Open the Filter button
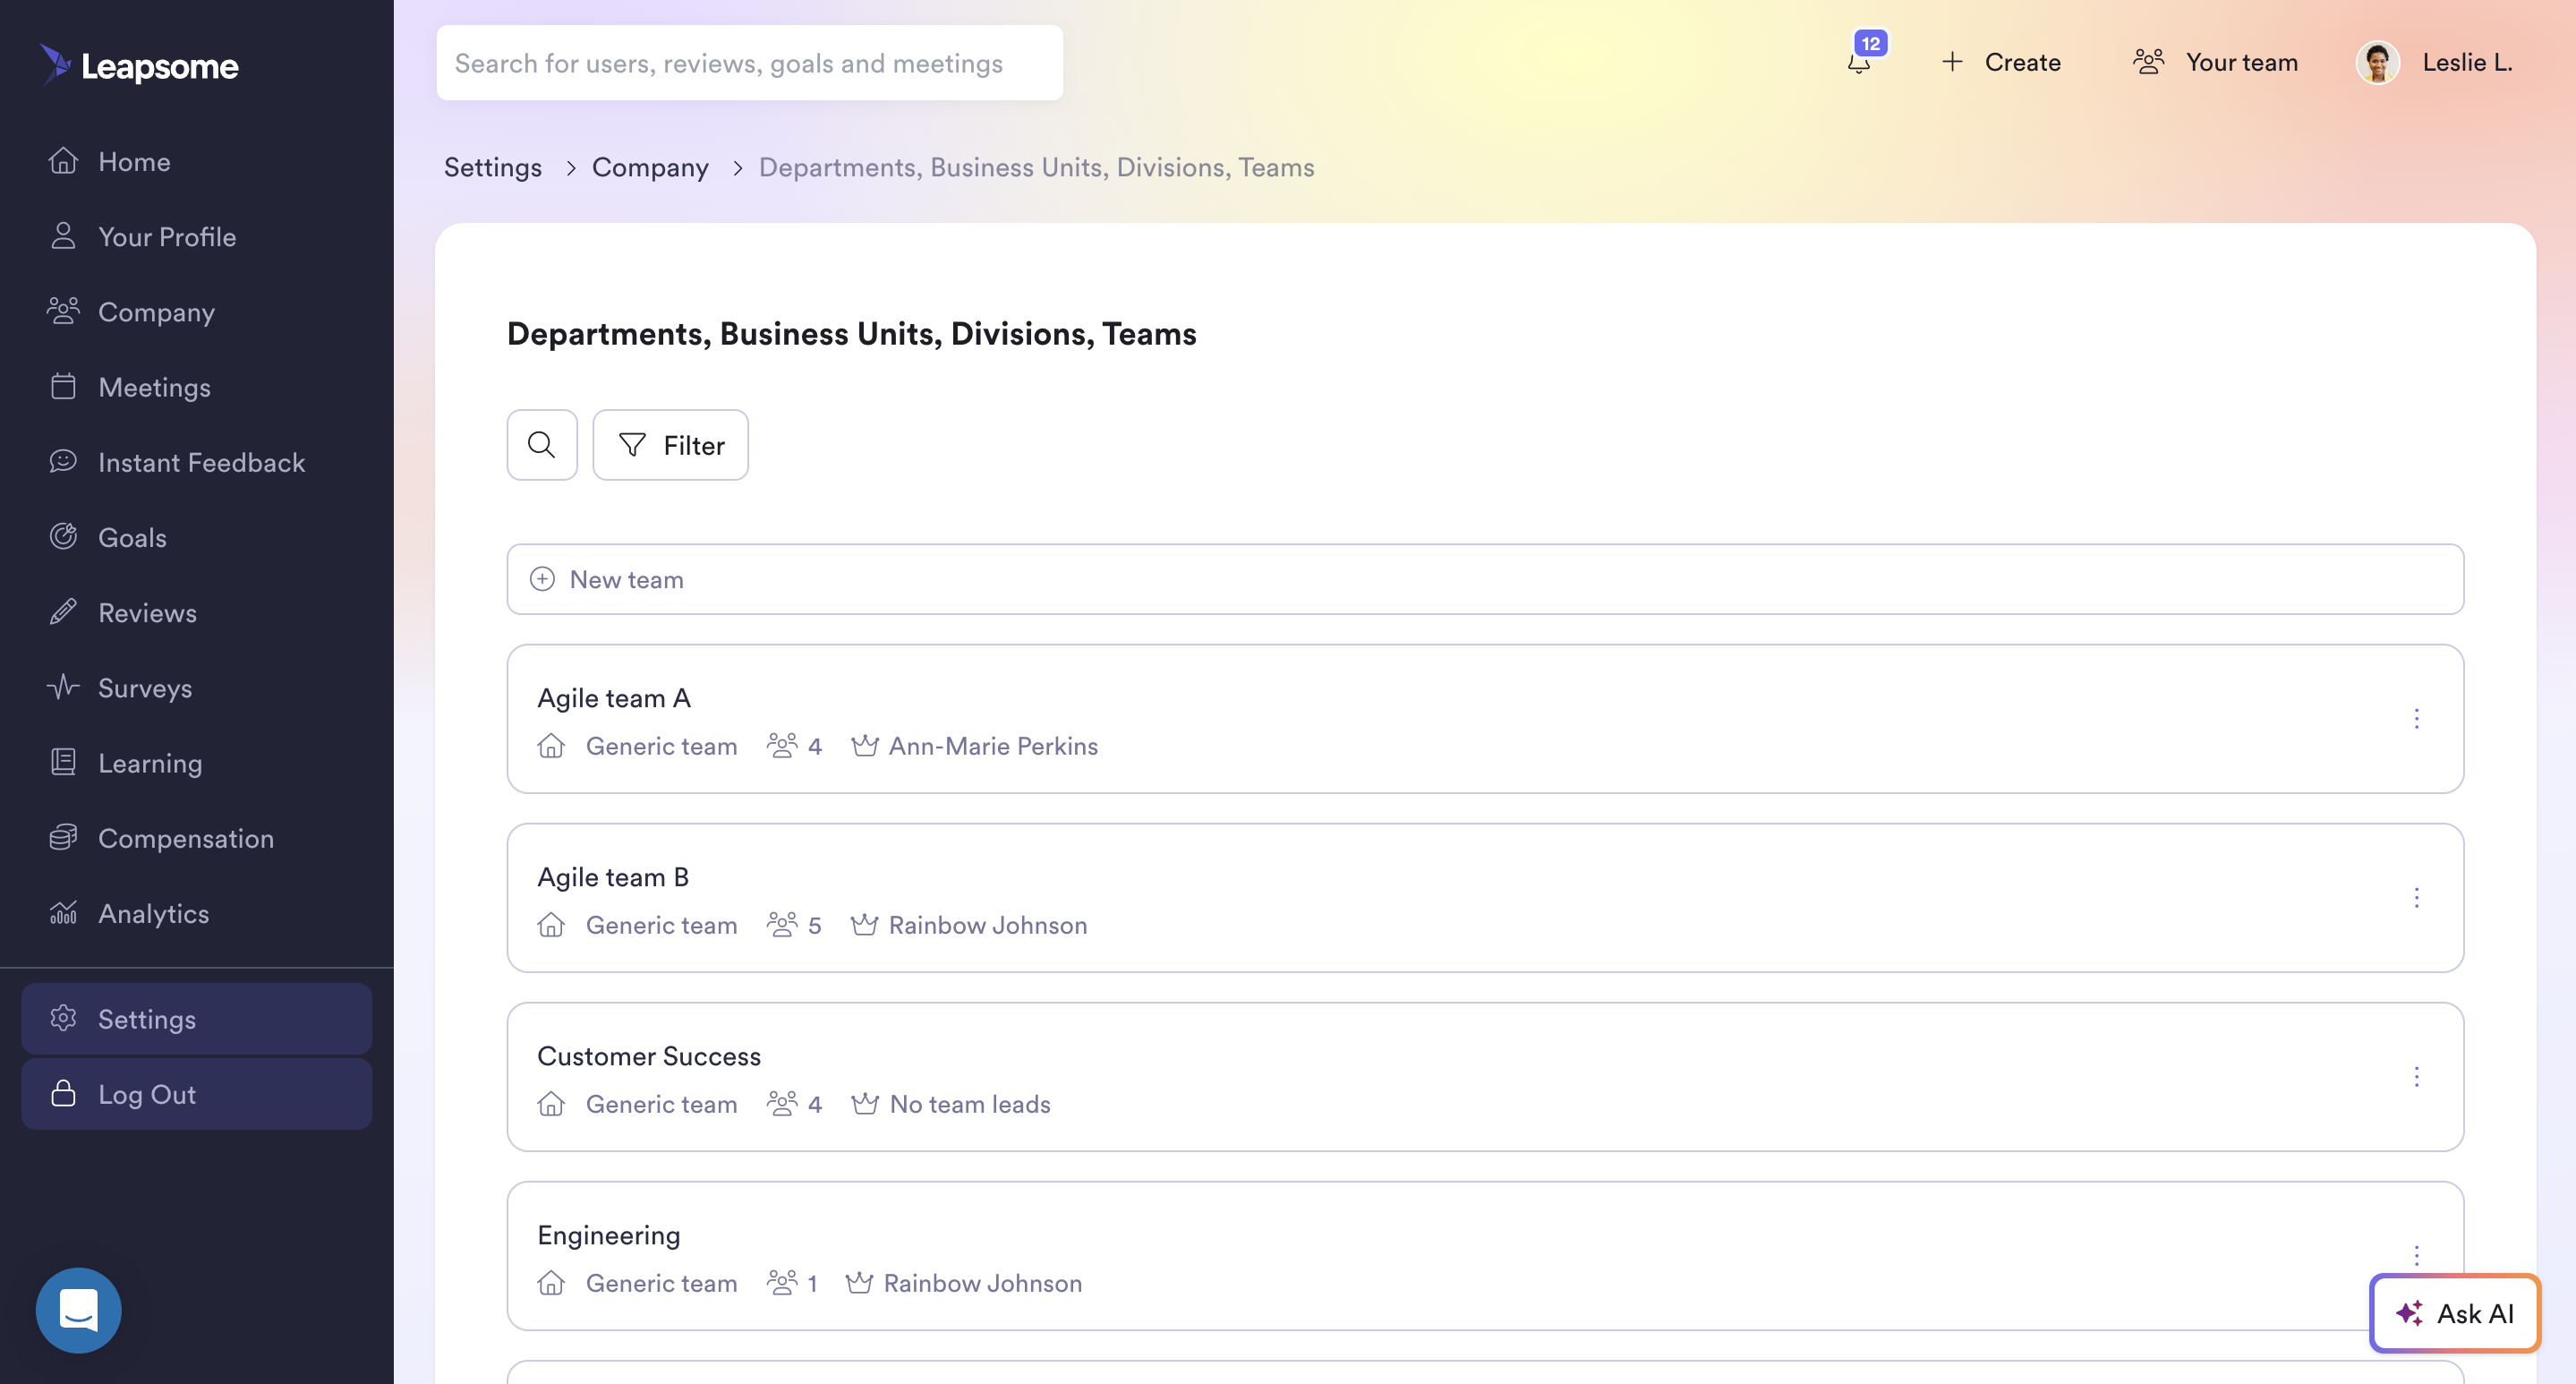 coord(671,445)
